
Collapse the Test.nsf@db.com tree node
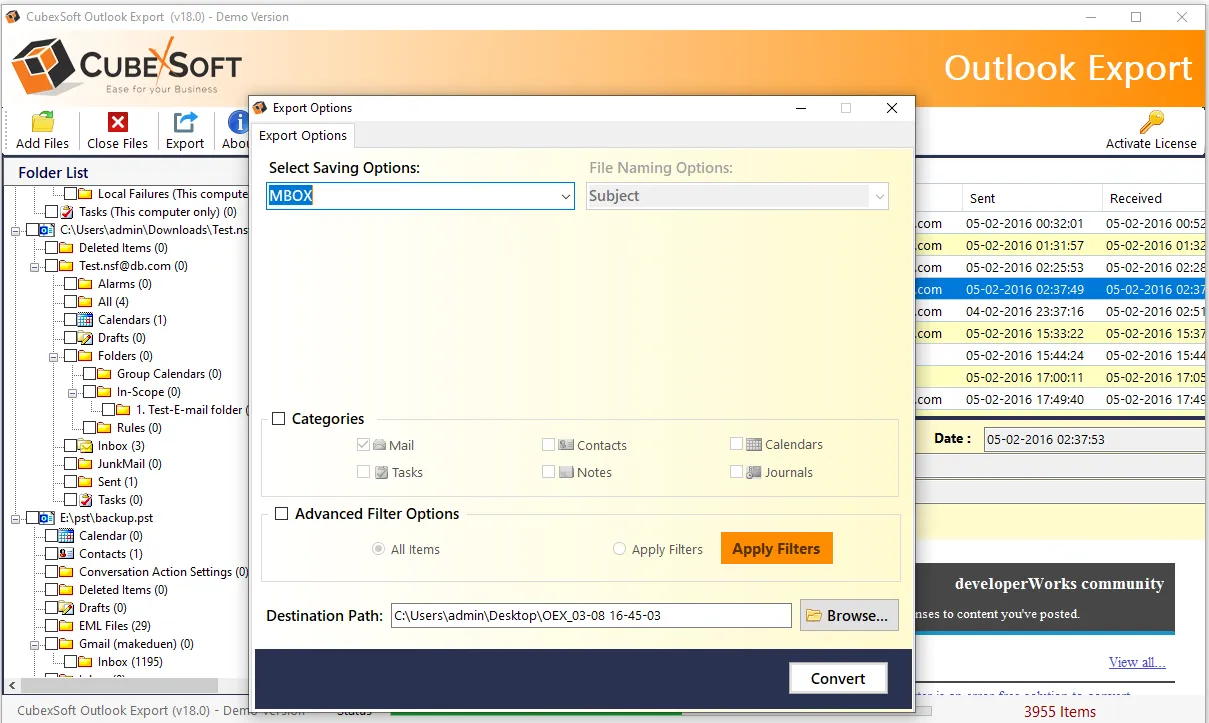tap(35, 266)
